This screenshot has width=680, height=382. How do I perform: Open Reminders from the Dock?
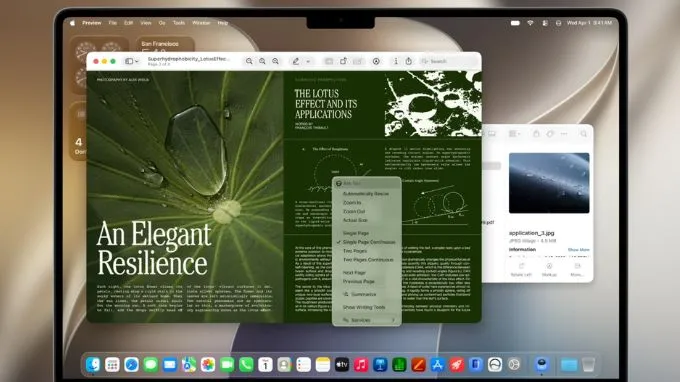tap(303, 365)
